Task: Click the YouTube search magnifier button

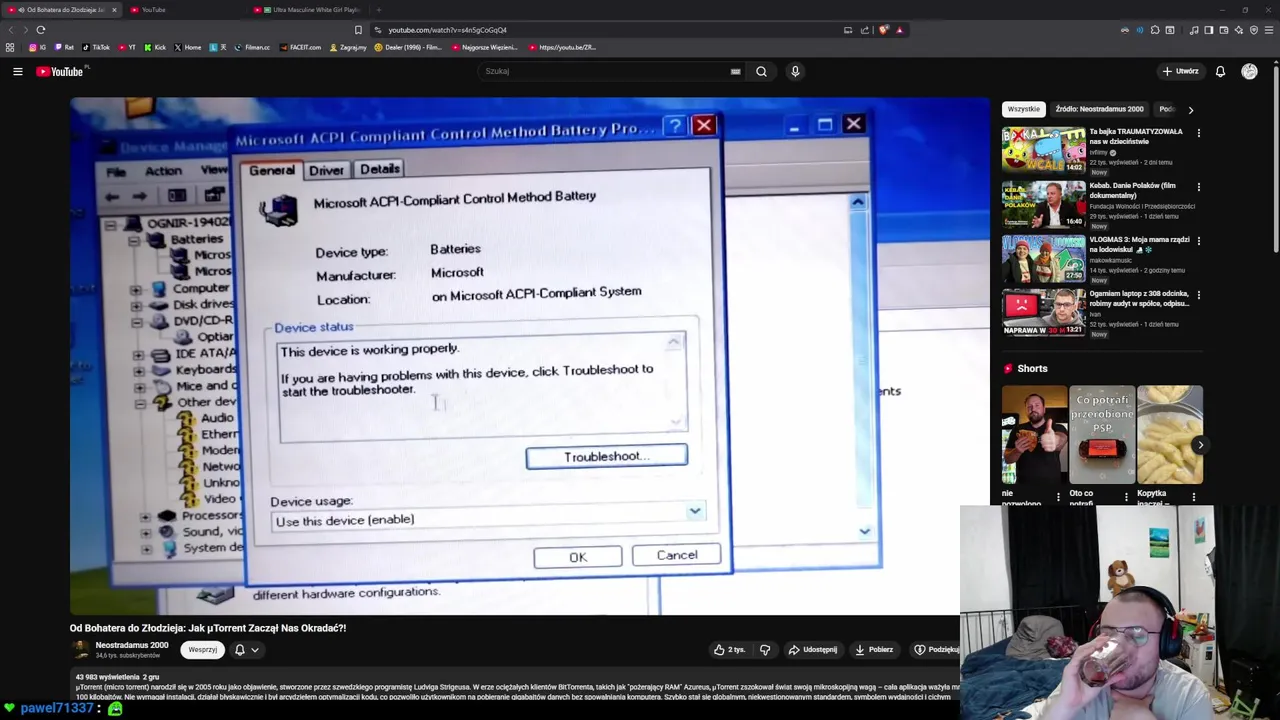Action: click(x=761, y=71)
